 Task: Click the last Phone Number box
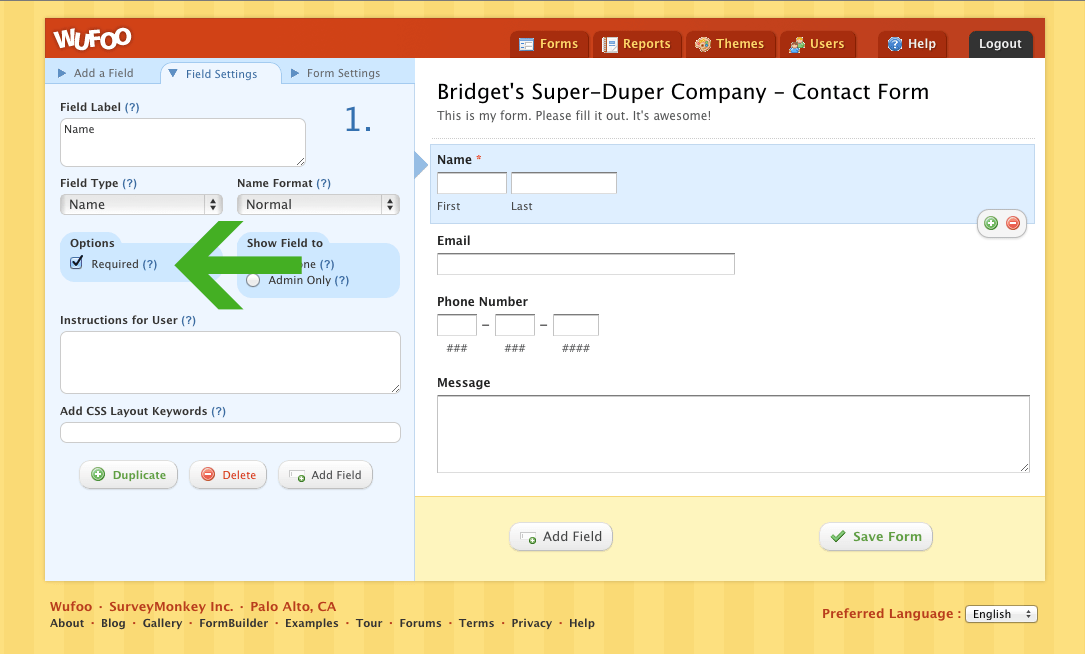pyautogui.click(x=576, y=325)
